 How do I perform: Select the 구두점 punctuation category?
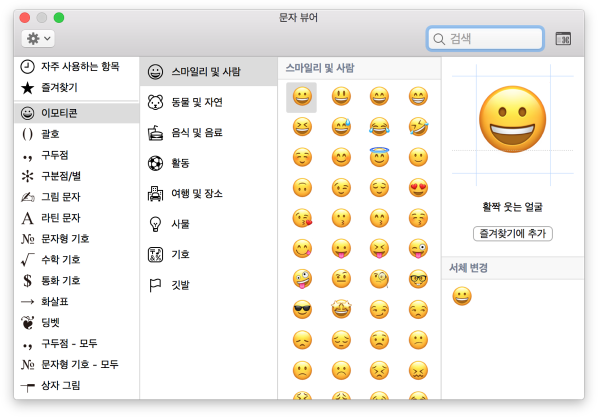coord(76,155)
